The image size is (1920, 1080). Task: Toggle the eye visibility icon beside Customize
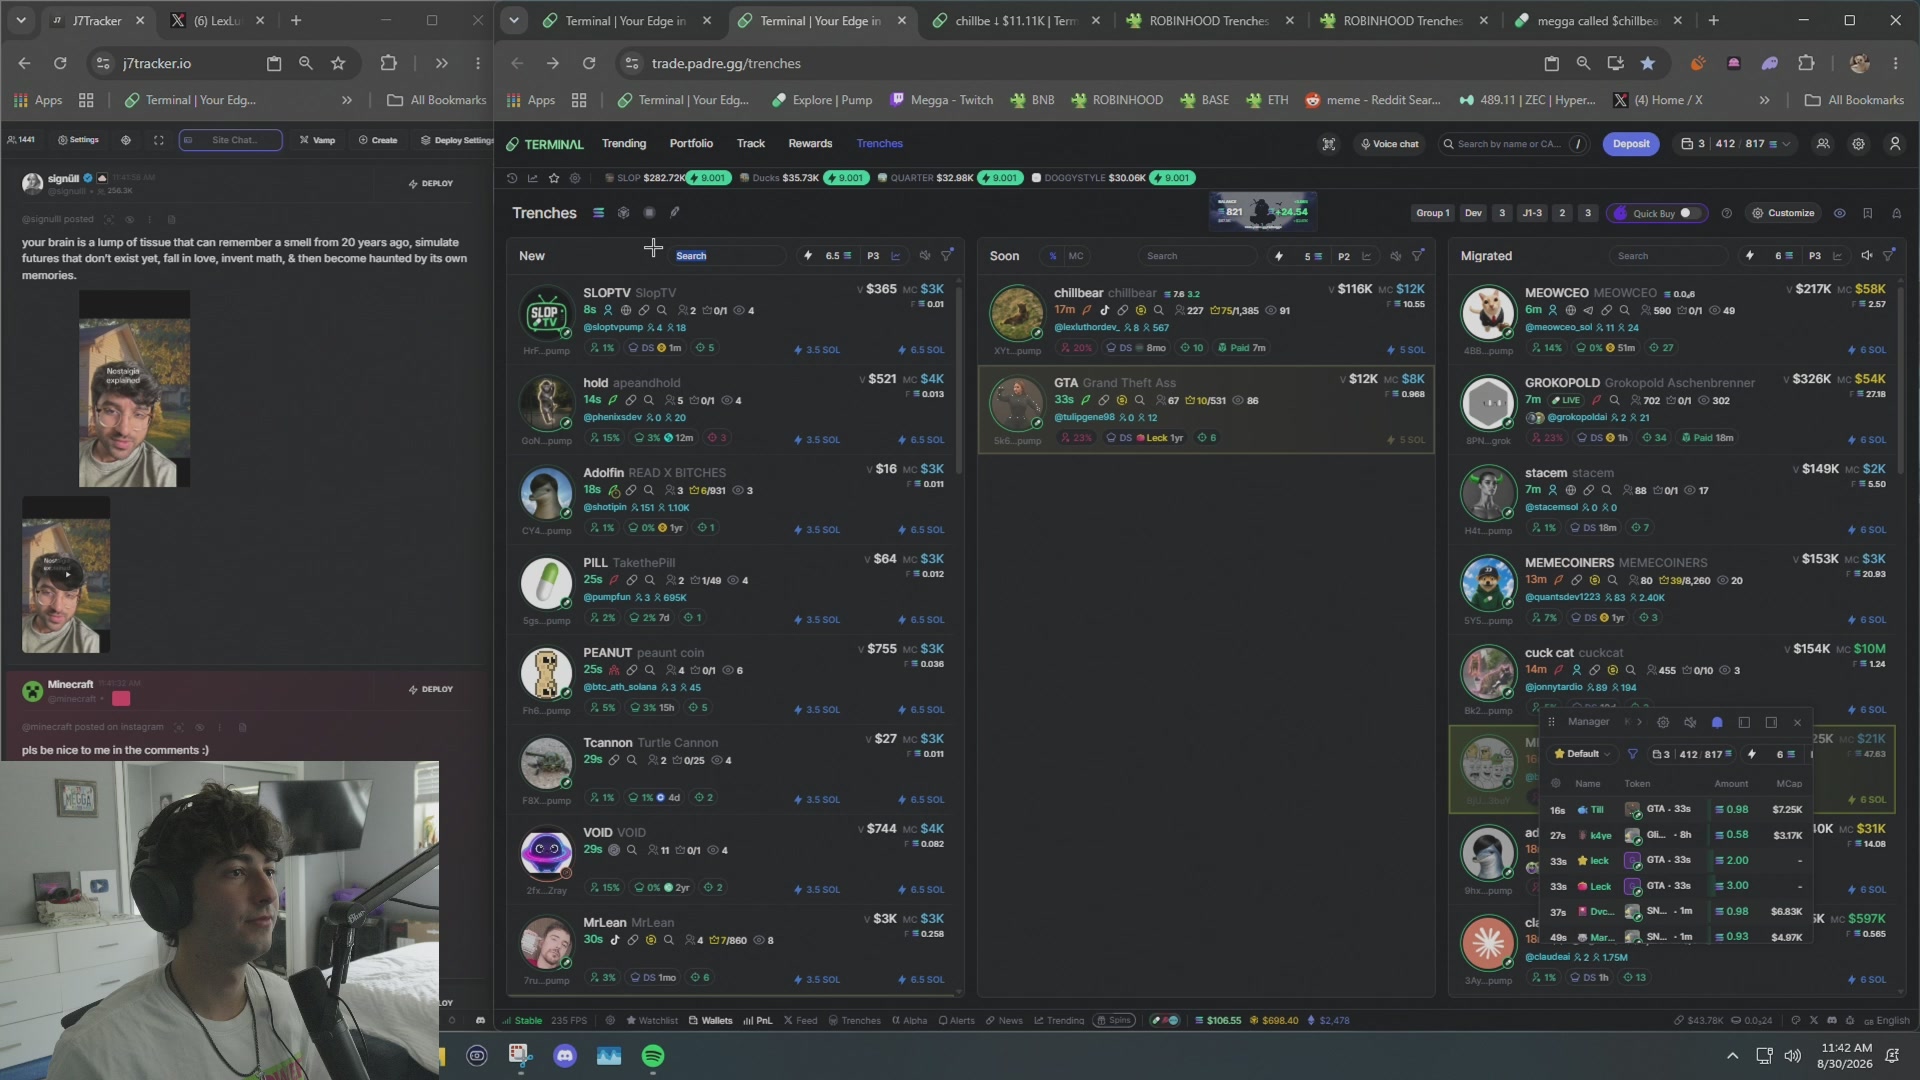coord(1840,213)
